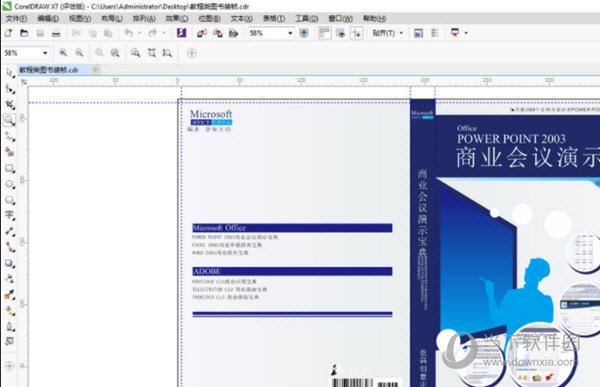Select the Pick tool in the toolbox
Image resolution: width=600 pixels, height=387 pixels.
[10, 73]
